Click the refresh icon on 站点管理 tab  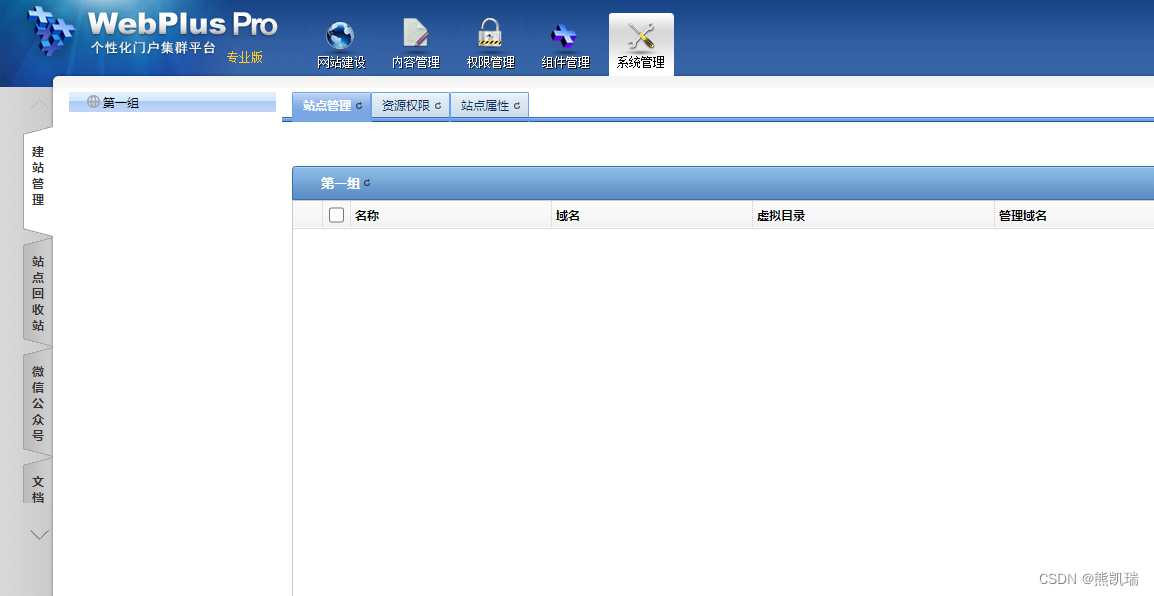point(359,104)
